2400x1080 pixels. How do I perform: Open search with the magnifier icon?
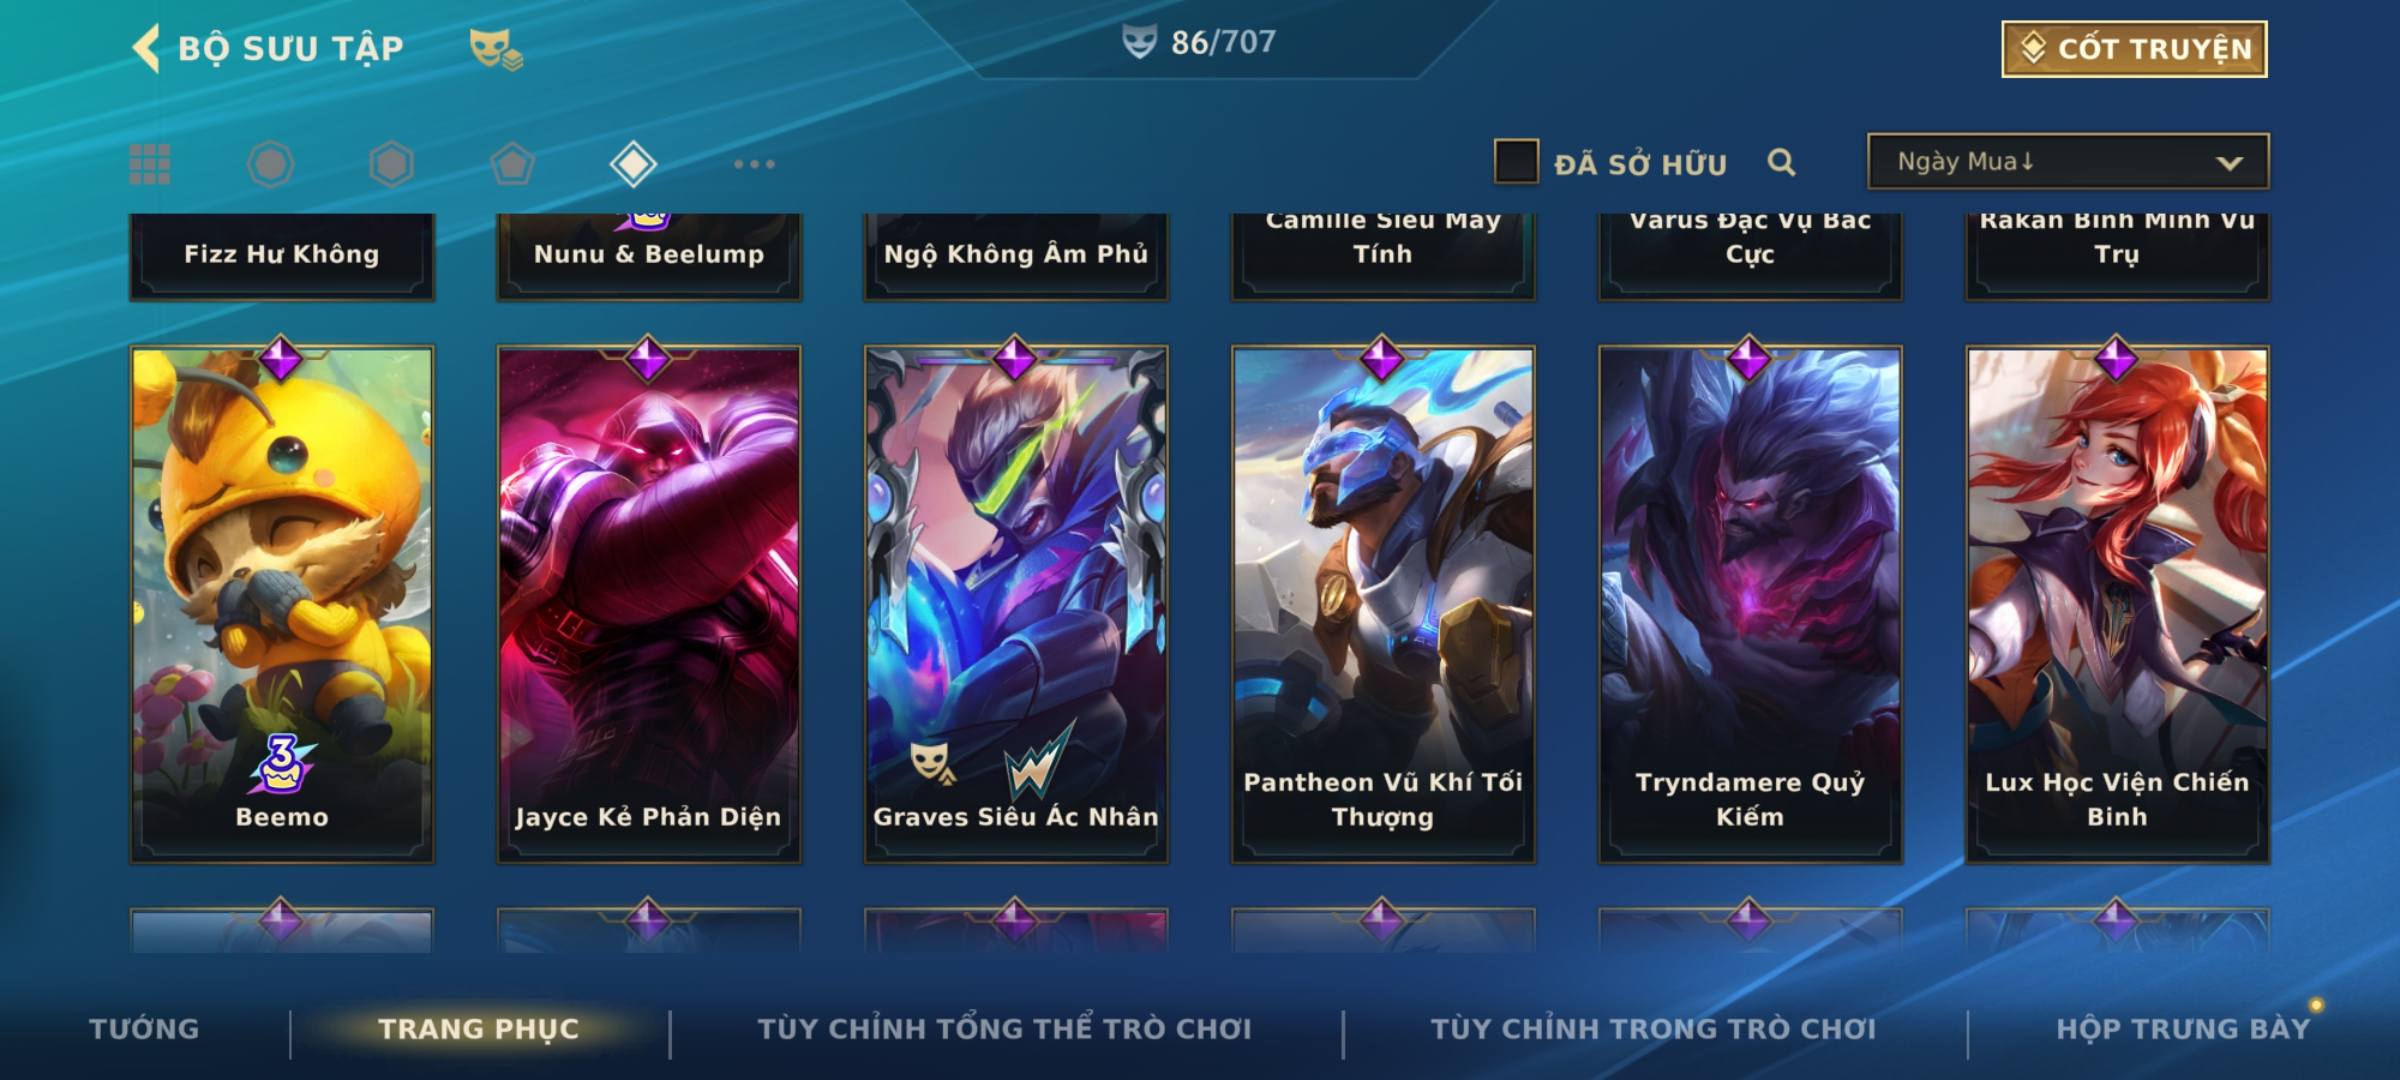point(1781,162)
